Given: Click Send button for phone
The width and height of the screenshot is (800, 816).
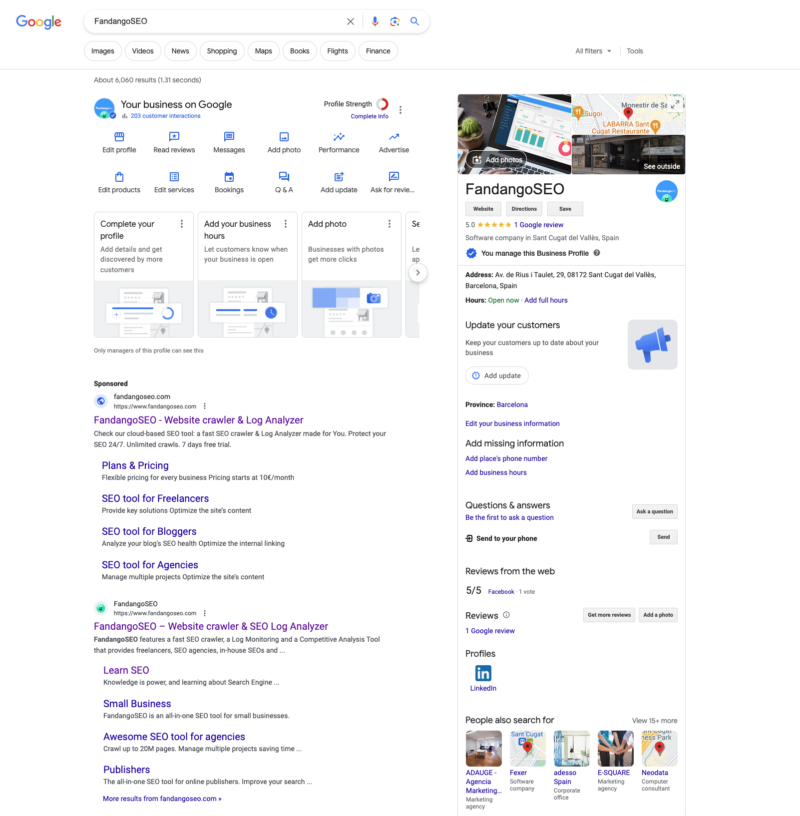Looking at the screenshot, I should point(664,537).
